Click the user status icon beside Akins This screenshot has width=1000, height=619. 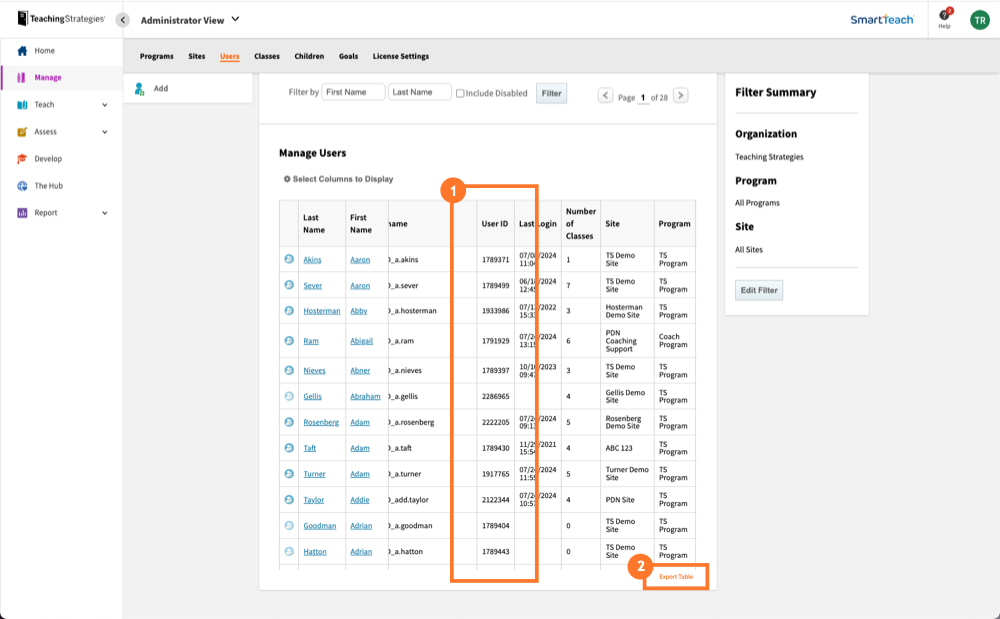coord(290,259)
